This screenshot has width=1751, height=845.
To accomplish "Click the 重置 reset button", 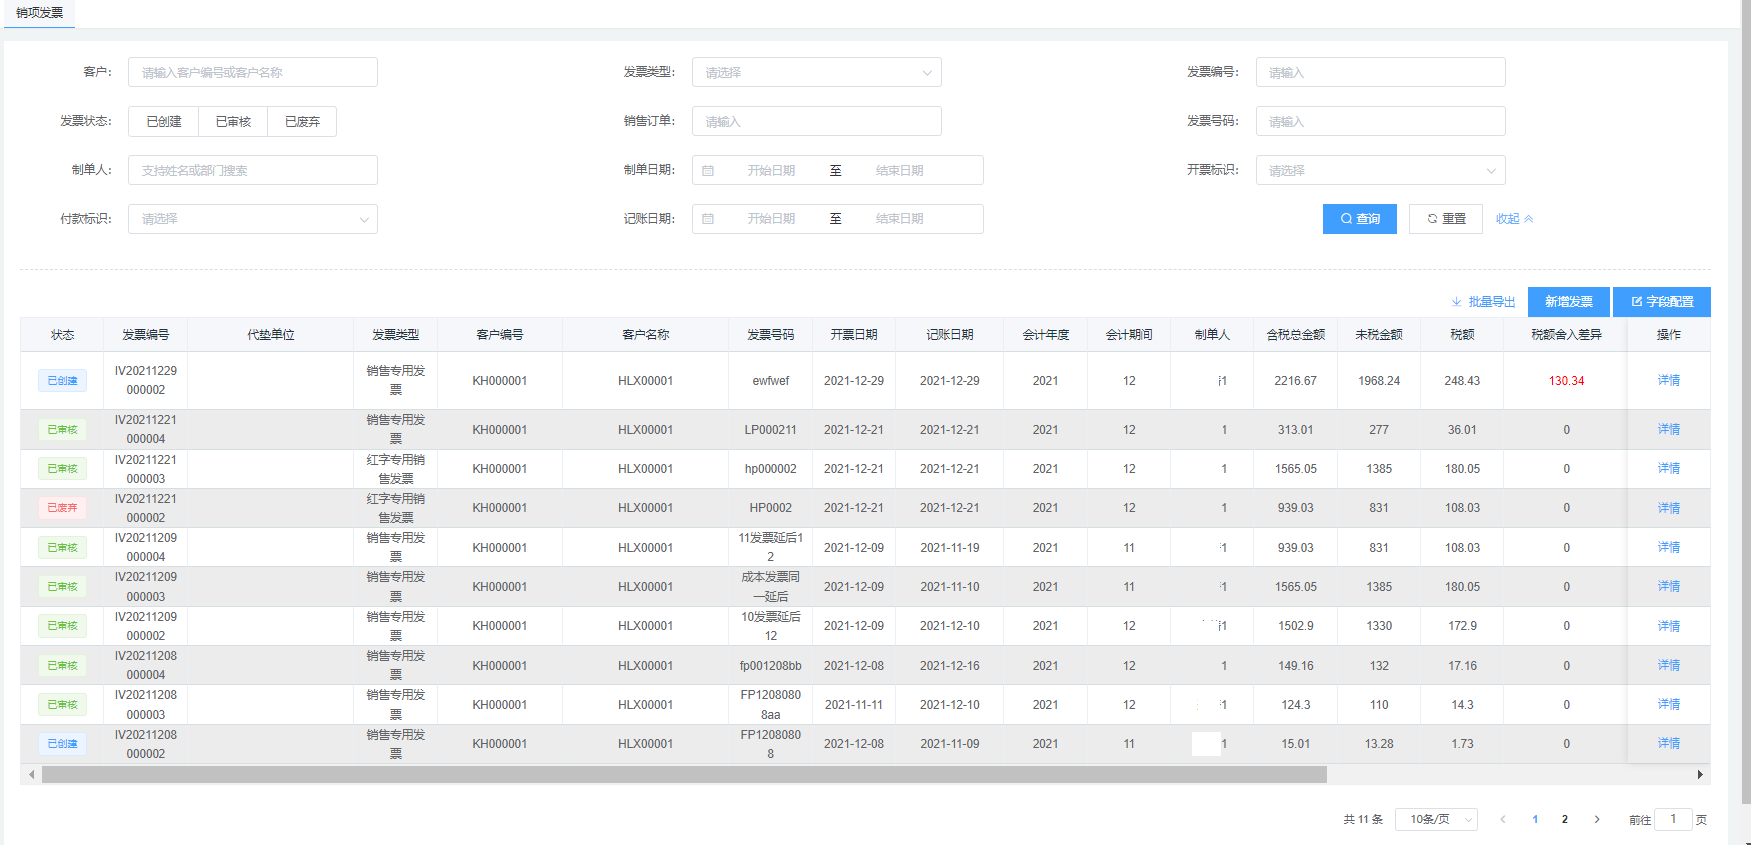I will [x=1445, y=219].
